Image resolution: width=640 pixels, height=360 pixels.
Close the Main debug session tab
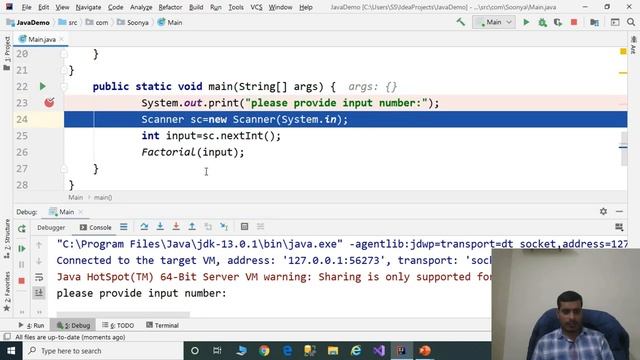pyautogui.click(x=81, y=212)
